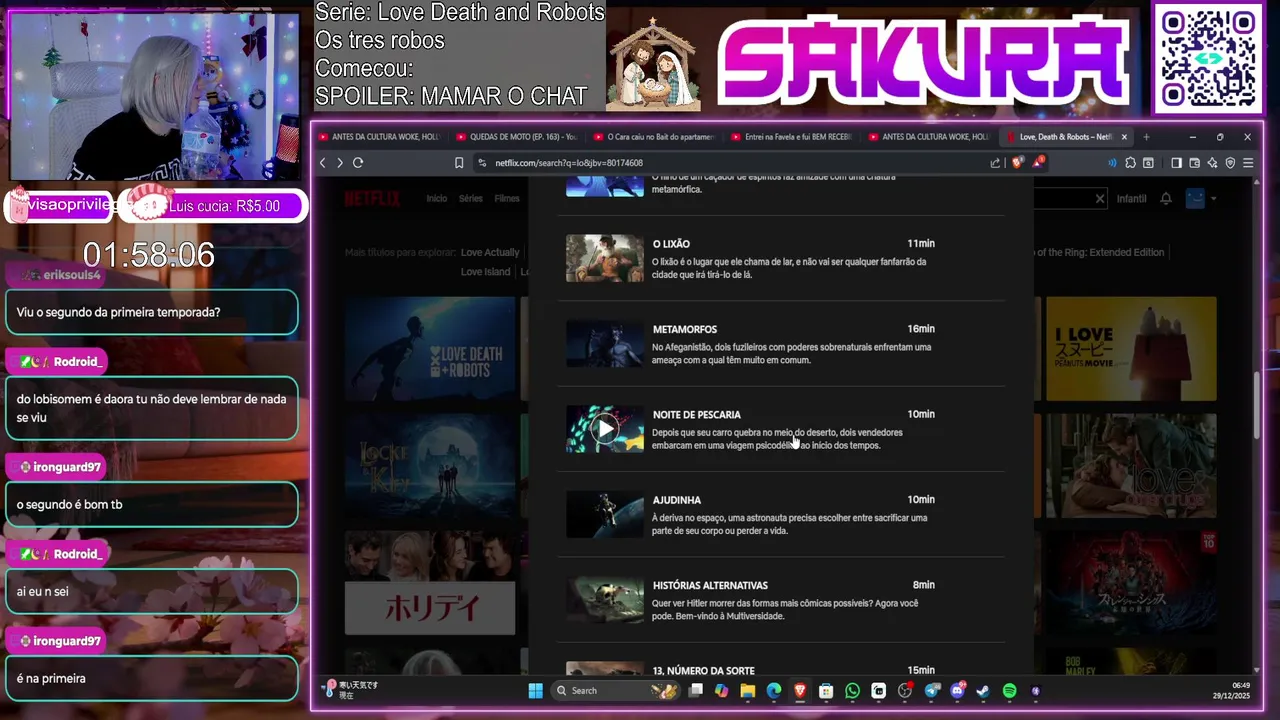Open Windows Start menu
Screen dimensions: 1280x720
pos(535,690)
